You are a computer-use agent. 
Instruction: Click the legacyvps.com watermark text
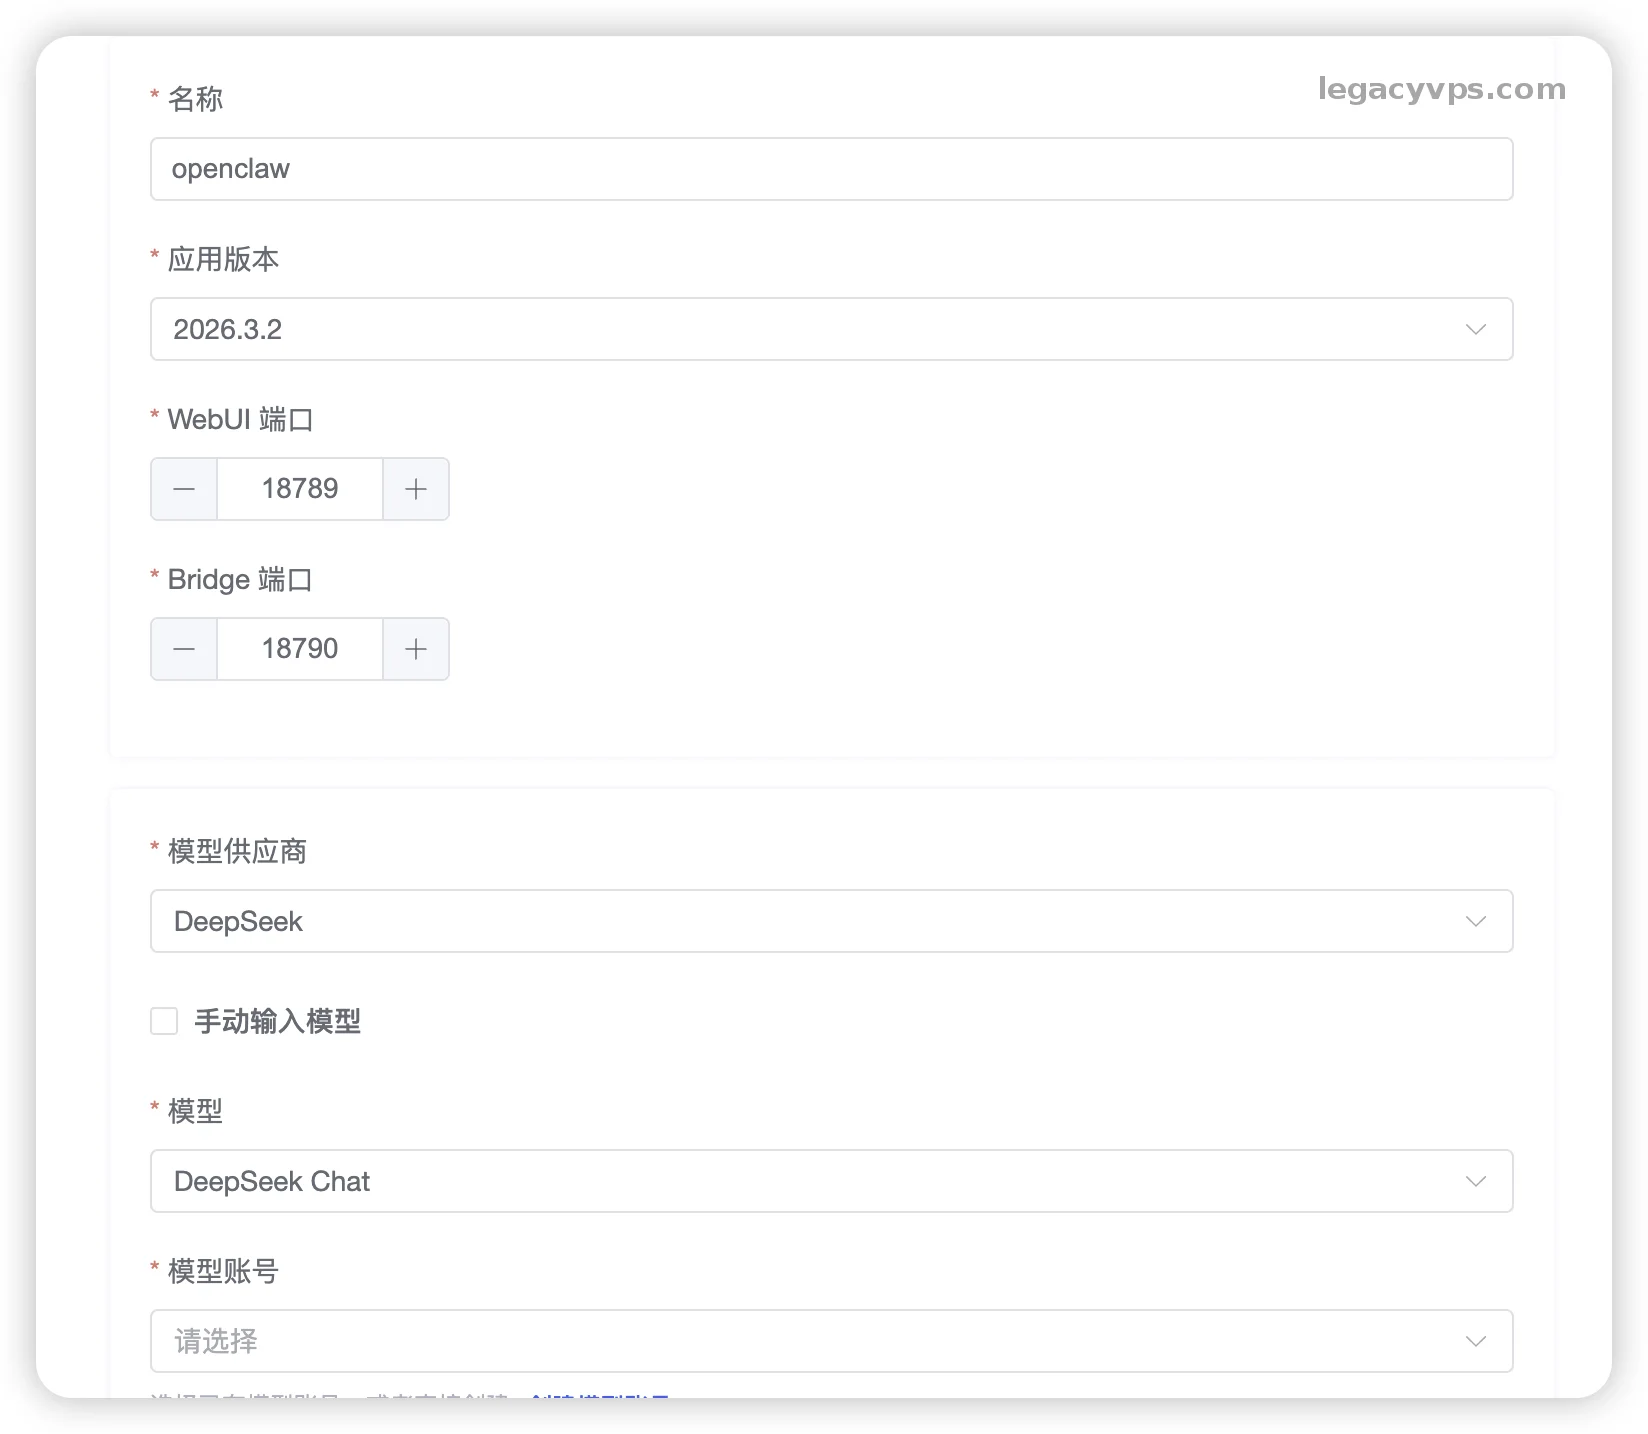[1441, 89]
